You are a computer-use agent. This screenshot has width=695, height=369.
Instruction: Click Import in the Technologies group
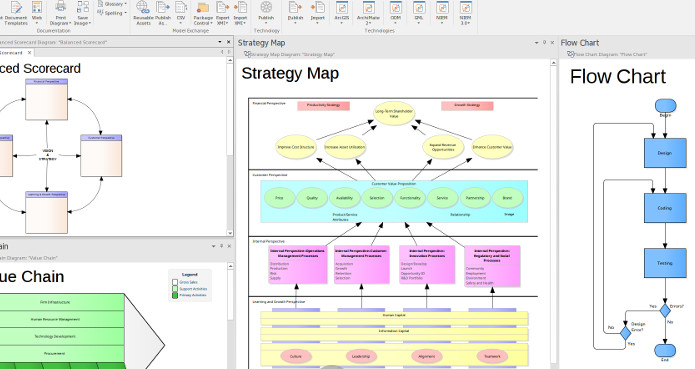coord(317,12)
